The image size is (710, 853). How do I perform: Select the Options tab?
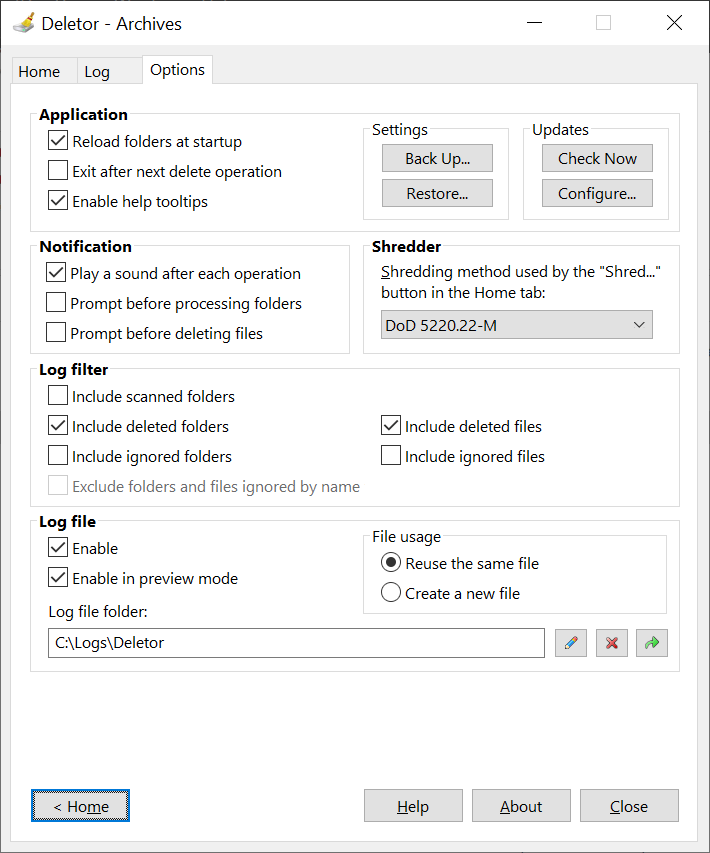pos(177,70)
